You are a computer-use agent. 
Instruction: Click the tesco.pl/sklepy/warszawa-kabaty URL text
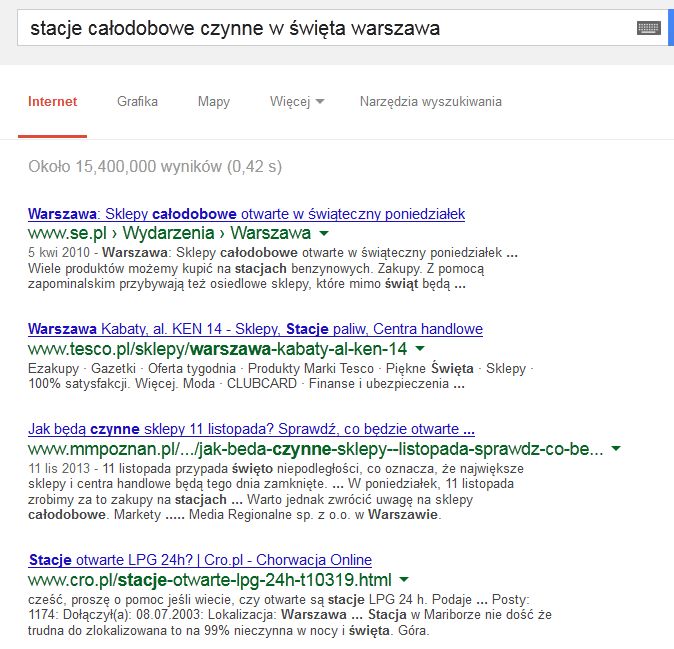[218, 349]
